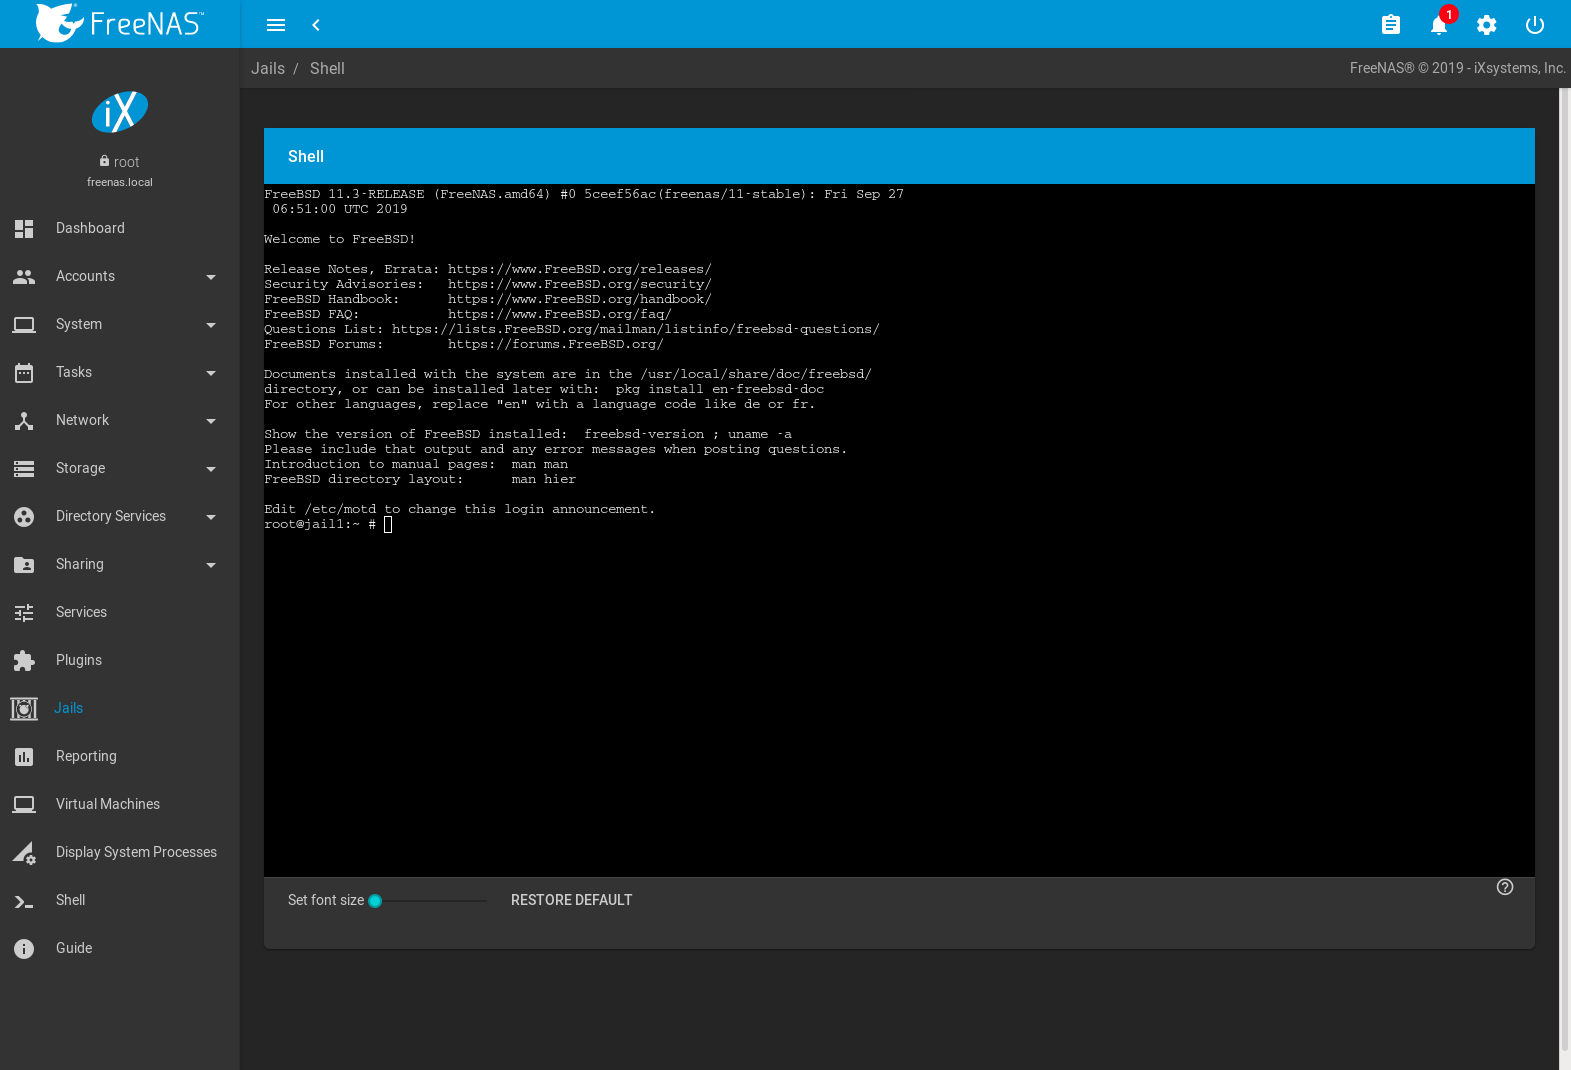The height and width of the screenshot is (1070, 1571).
Task: Collapse the sidebar with the back chevron
Action: (316, 25)
